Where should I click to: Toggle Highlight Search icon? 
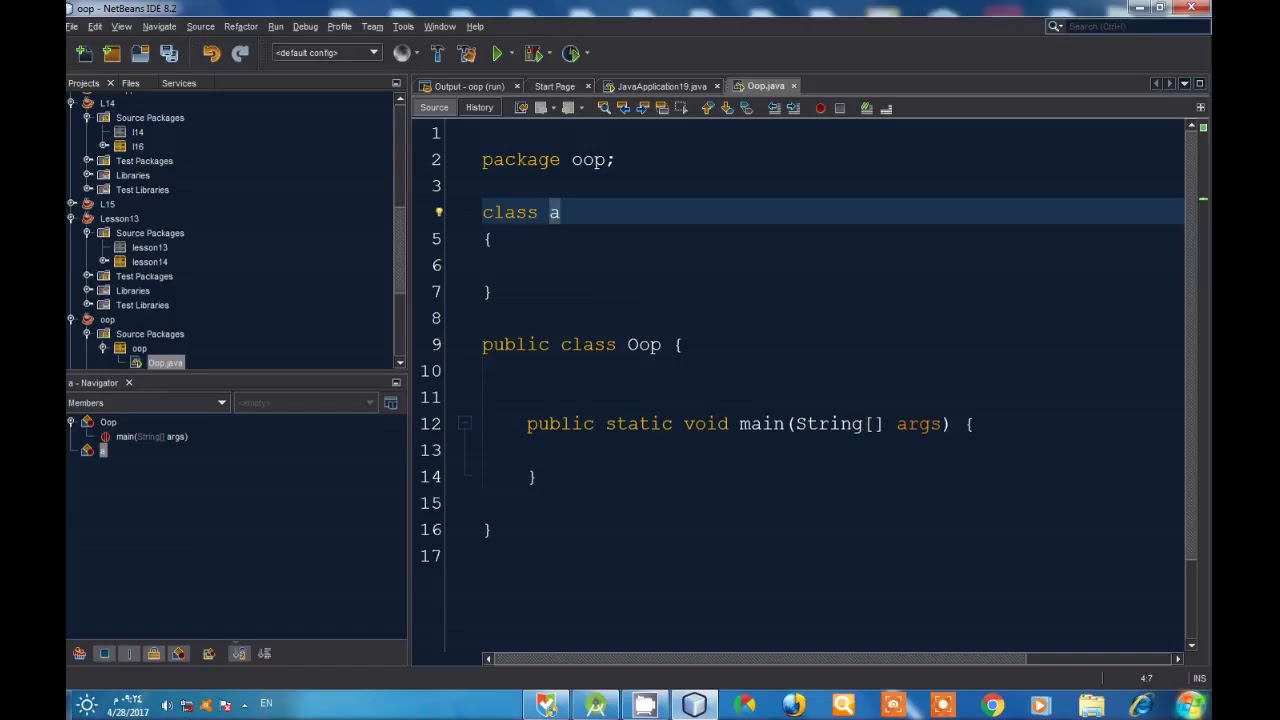pyautogui.click(x=661, y=108)
